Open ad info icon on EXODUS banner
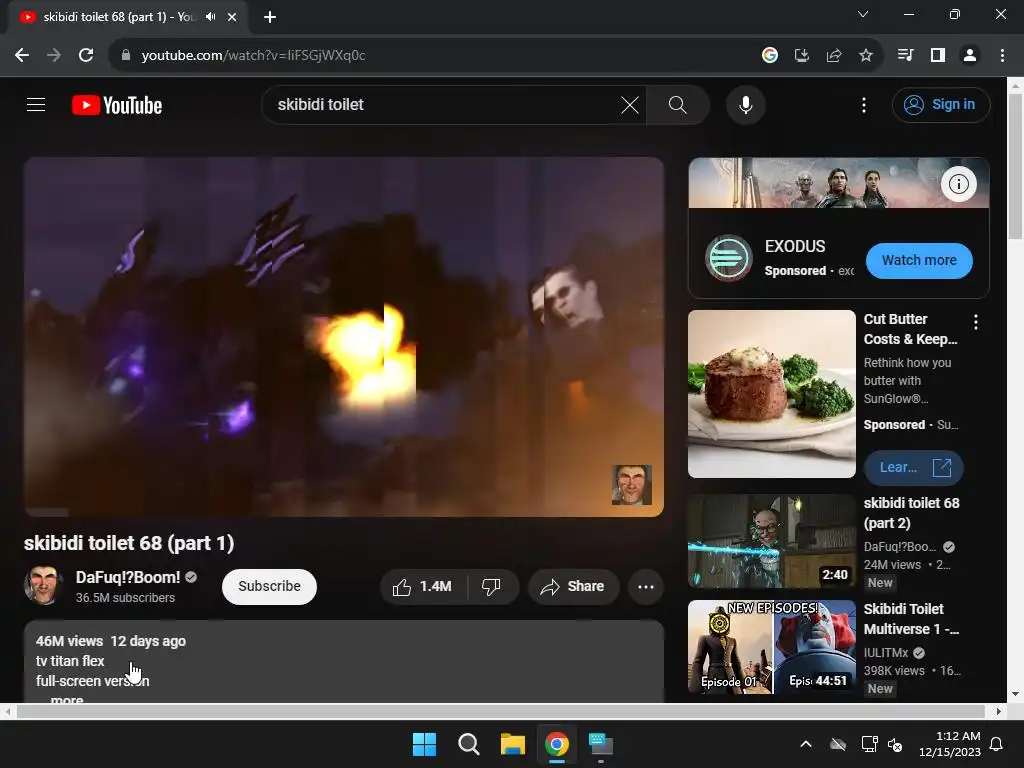This screenshot has height=768, width=1024. point(958,184)
